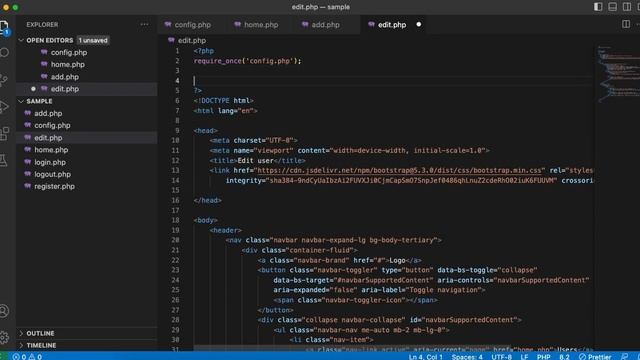Click the '1 unsaved' badge
The width and height of the screenshot is (640, 360).
point(93,40)
